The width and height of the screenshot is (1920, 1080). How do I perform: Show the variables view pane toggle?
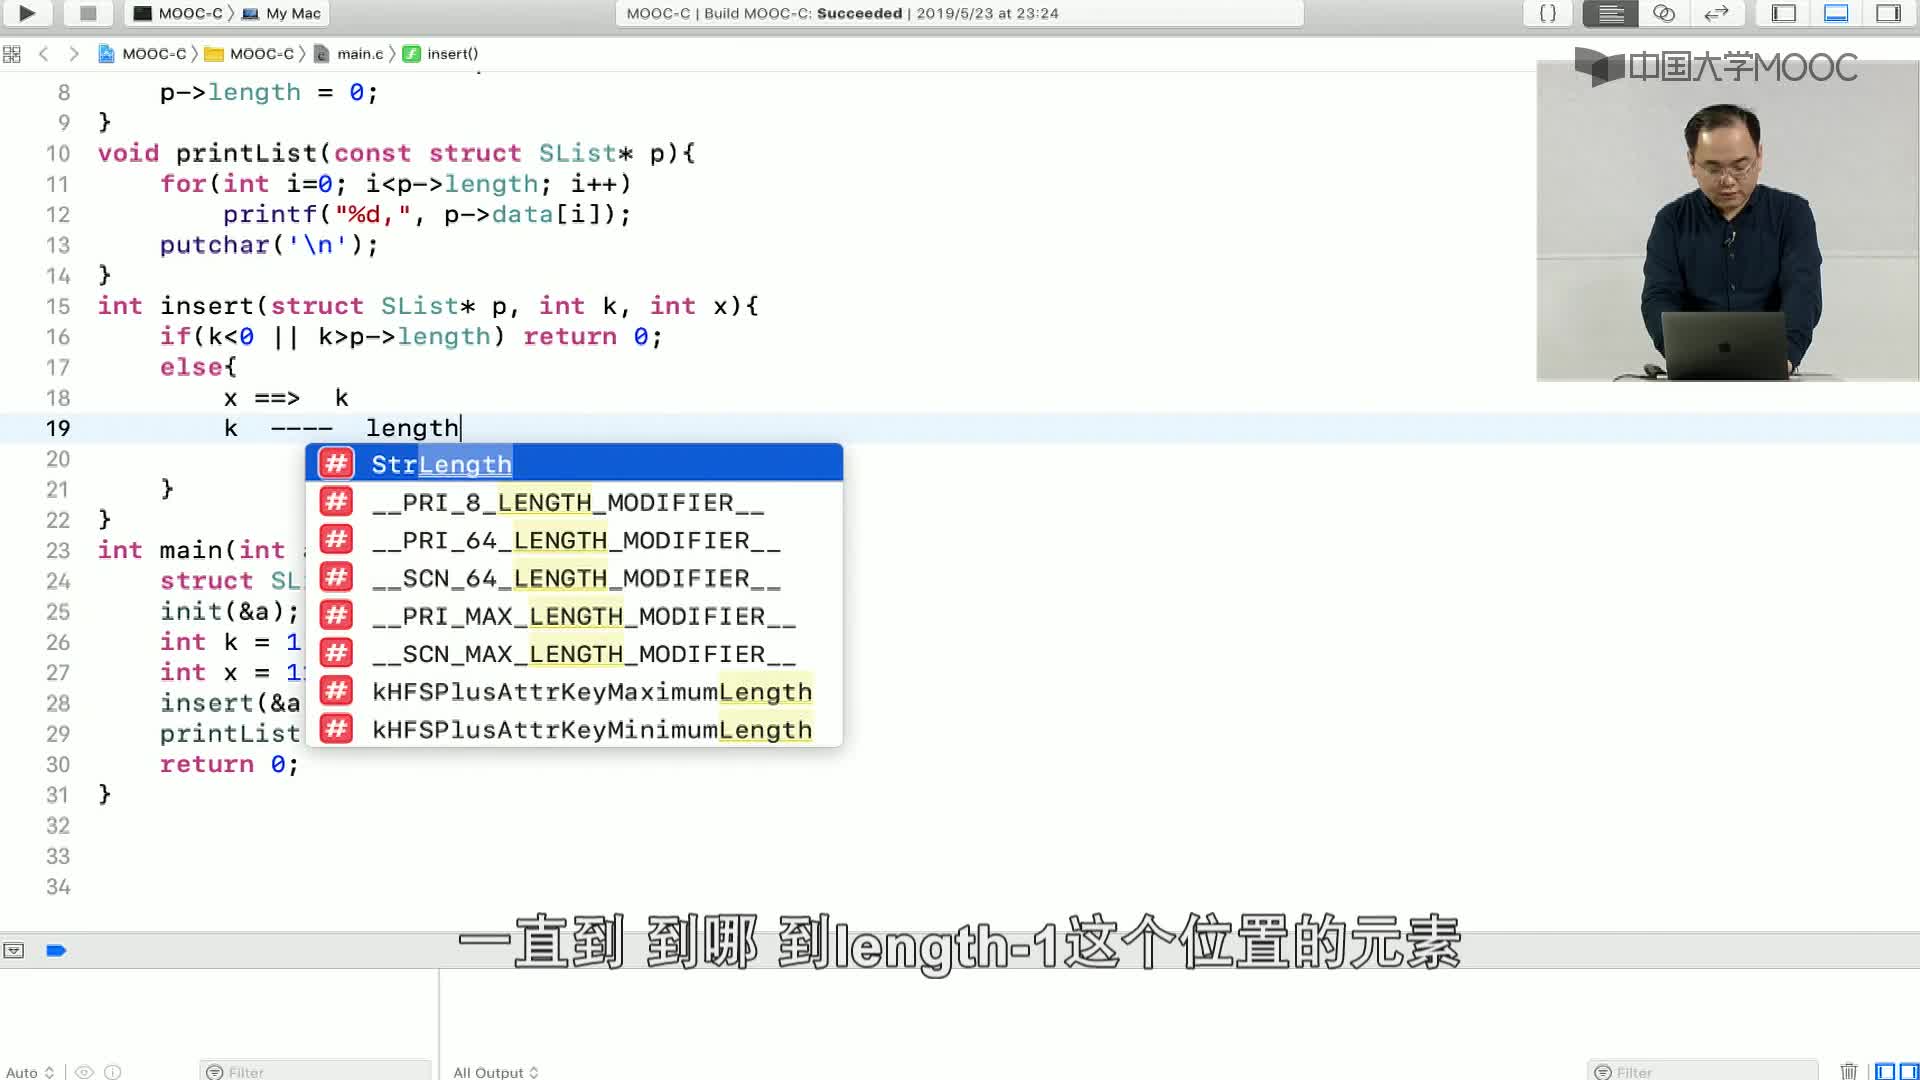tap(1884, 1072)
